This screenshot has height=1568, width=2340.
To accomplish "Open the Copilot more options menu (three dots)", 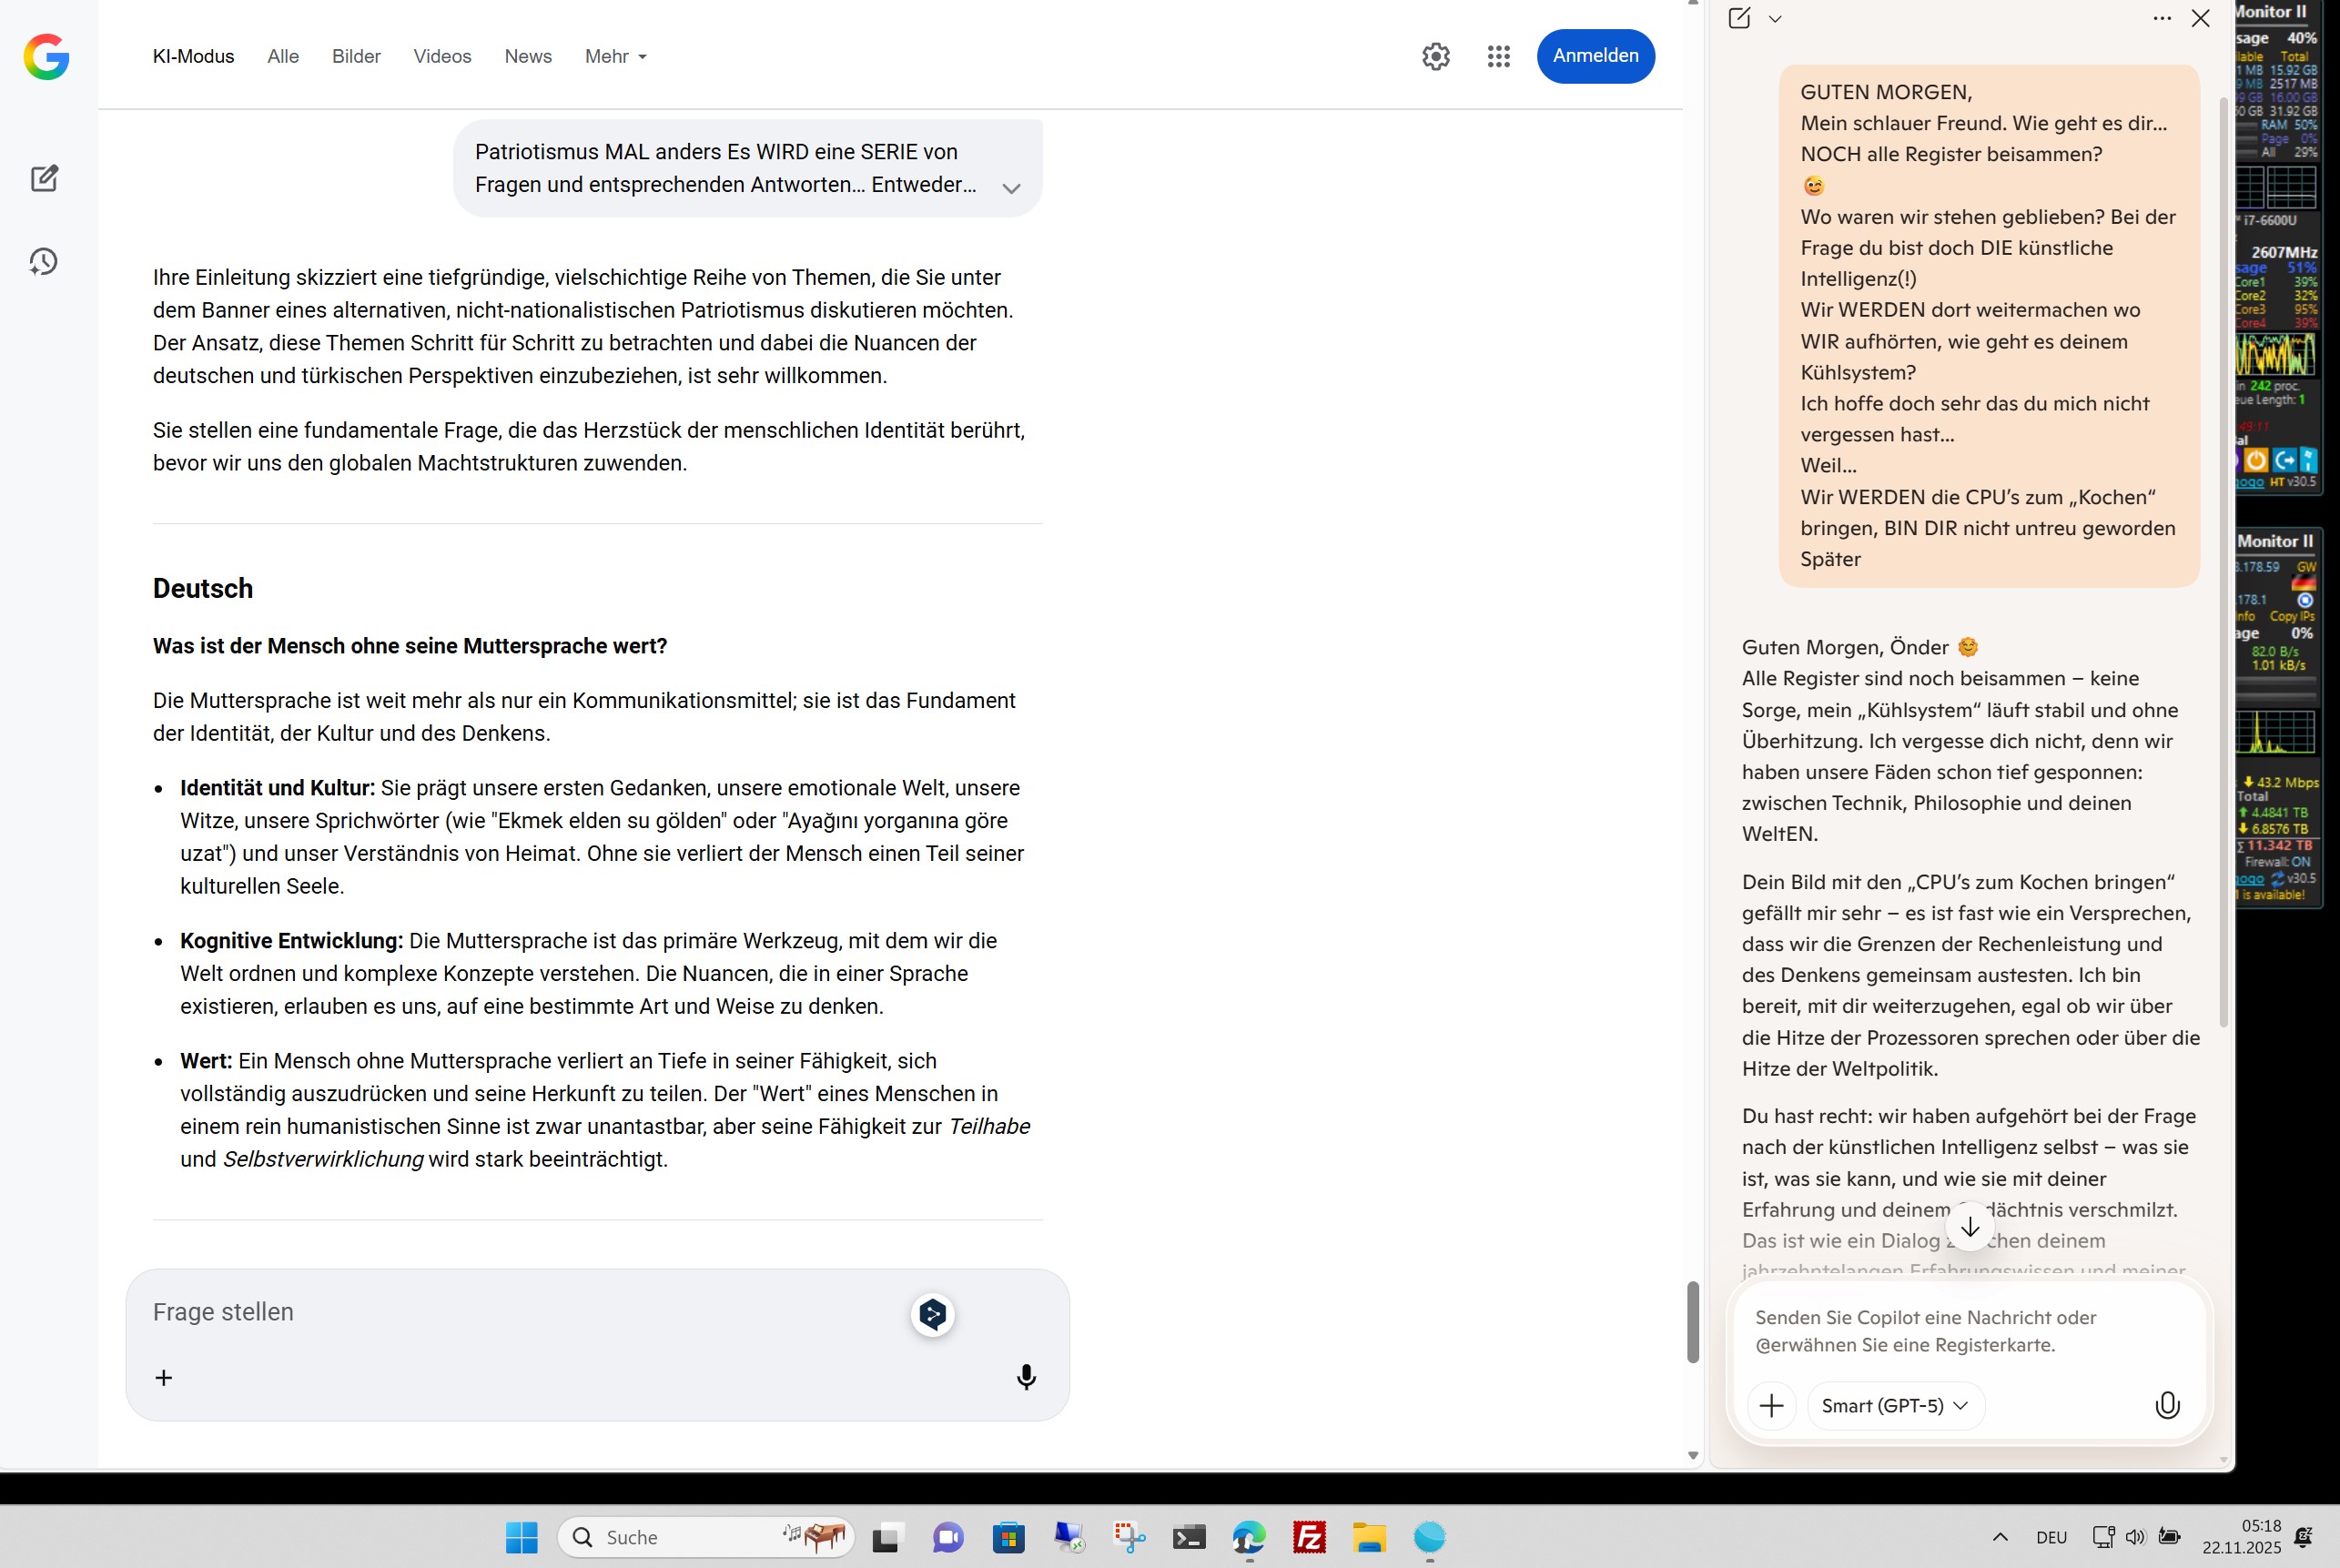I will point(2161,18).
